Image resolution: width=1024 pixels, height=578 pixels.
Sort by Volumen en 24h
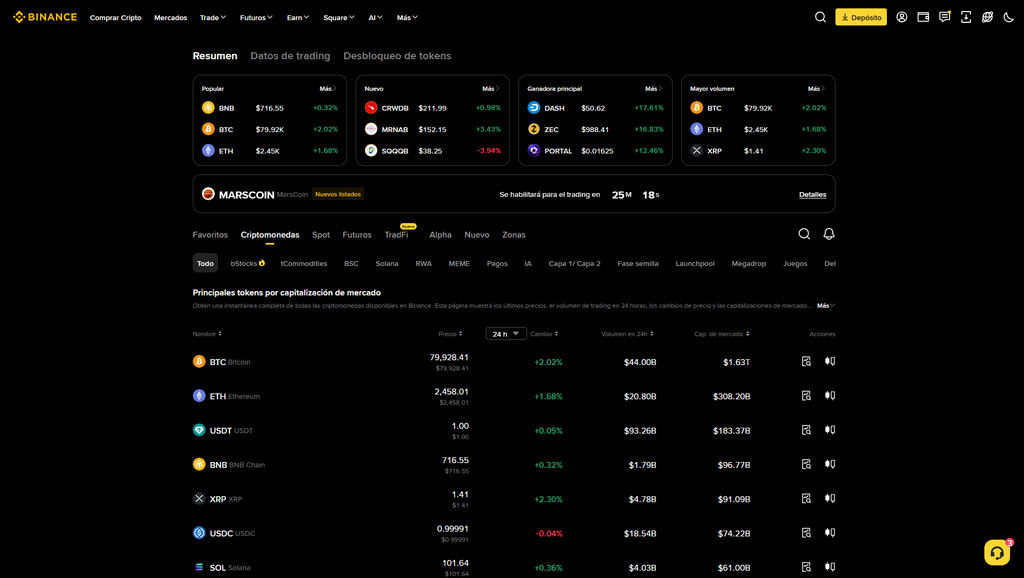point(627,334)
